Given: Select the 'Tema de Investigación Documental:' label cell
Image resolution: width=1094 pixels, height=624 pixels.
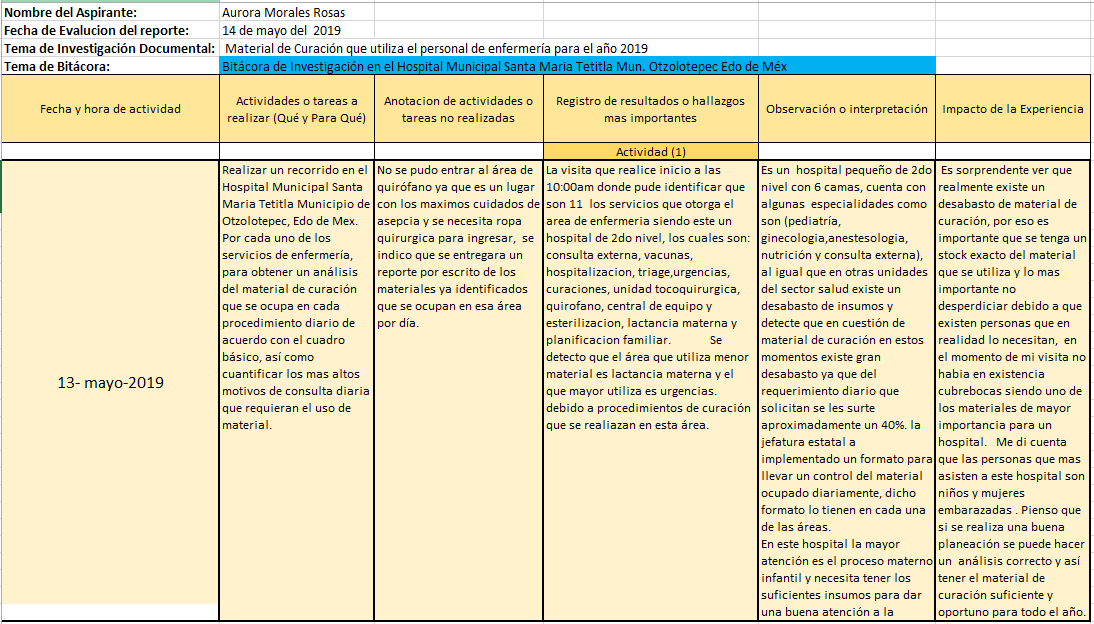Looking at the screenshot, I should click(x=109, y=48).
